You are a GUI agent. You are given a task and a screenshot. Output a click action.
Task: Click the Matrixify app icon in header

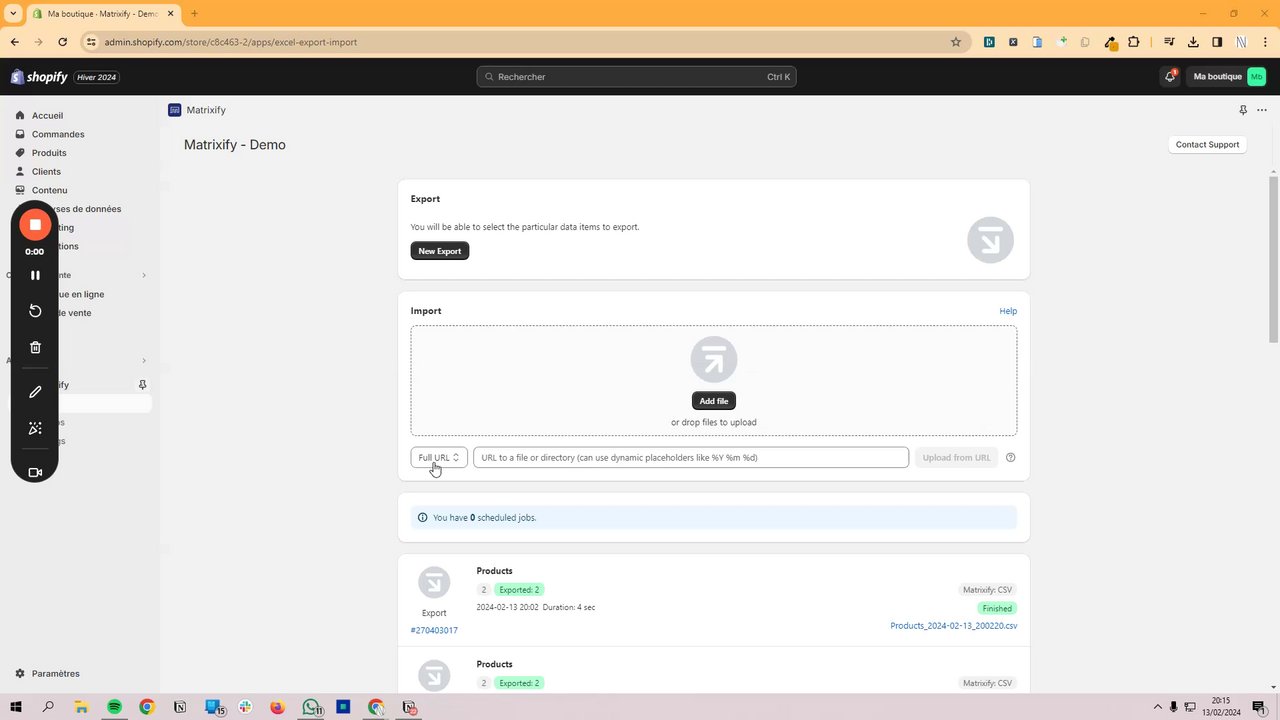click(x=175, y=110)
